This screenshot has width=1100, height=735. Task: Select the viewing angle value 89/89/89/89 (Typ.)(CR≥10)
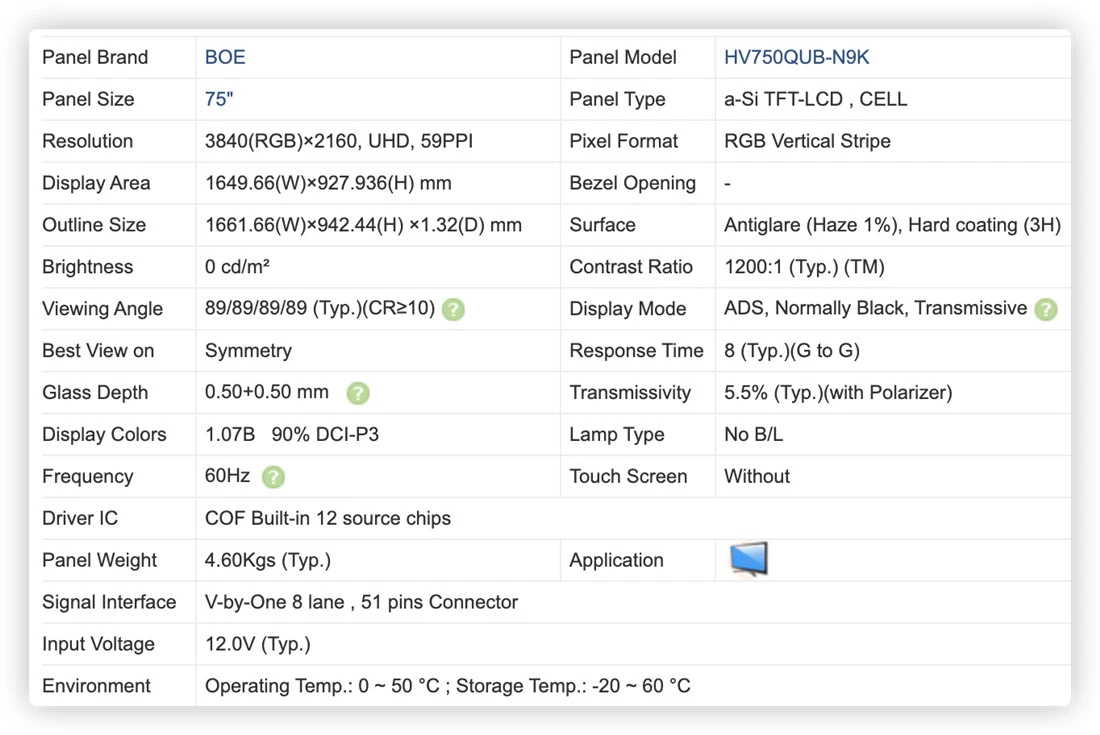(320, 309)
